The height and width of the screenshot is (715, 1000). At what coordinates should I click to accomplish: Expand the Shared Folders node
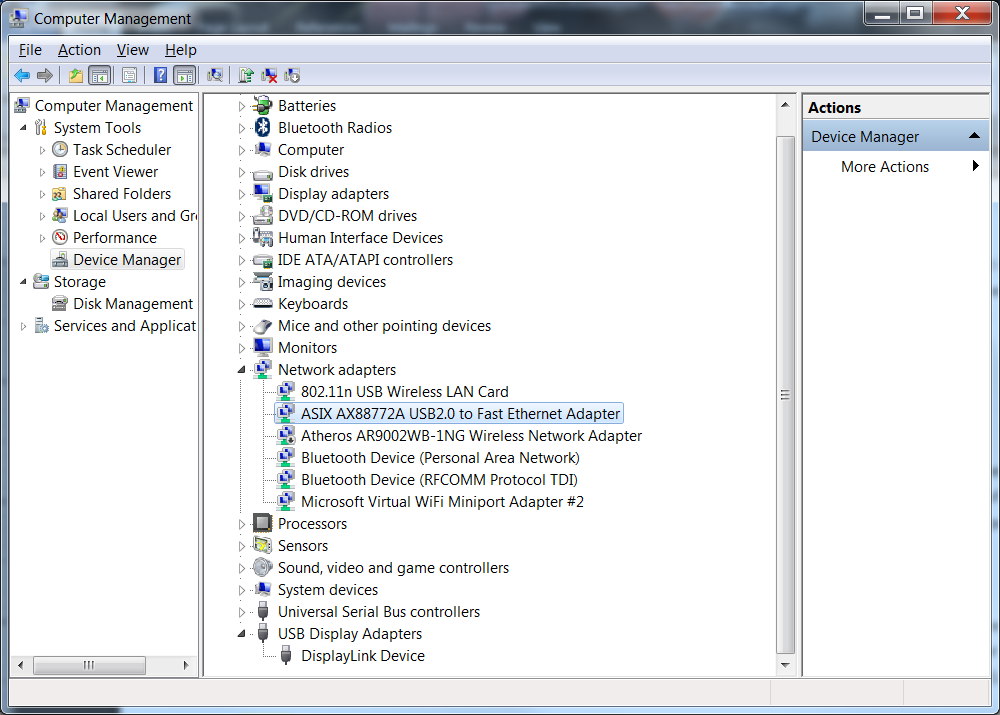click(42, 195)
